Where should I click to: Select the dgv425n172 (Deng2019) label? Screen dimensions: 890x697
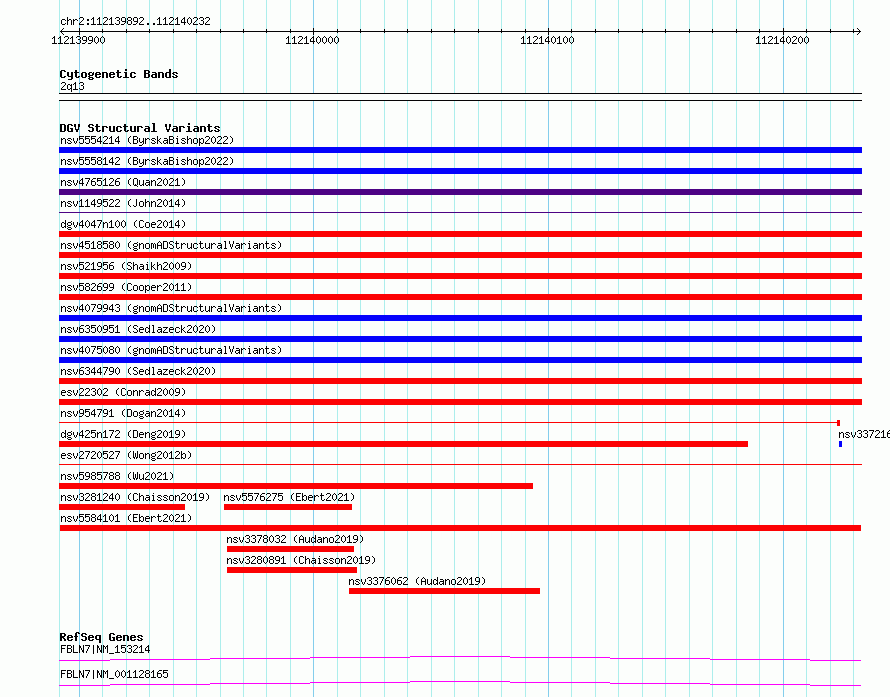tap(123, 434)
